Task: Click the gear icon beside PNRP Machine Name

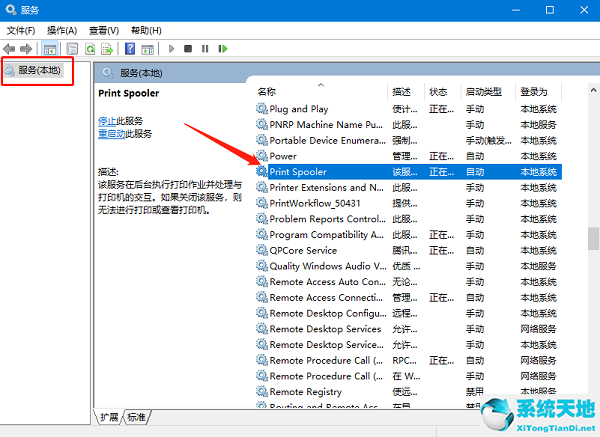Action: pyautogui.click(x=262, y=124)
